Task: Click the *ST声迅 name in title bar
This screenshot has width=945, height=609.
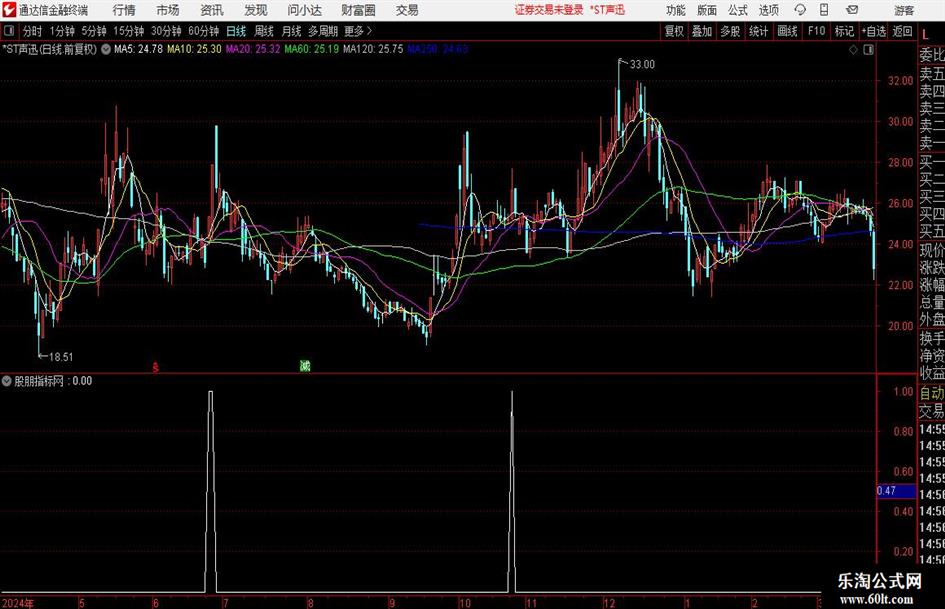Action: click(607, 10)
